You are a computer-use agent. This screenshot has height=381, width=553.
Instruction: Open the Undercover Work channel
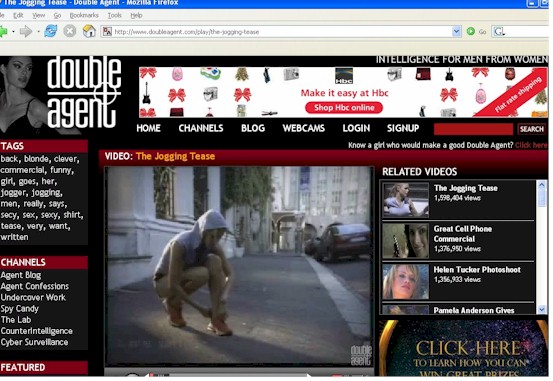(33, 298)
